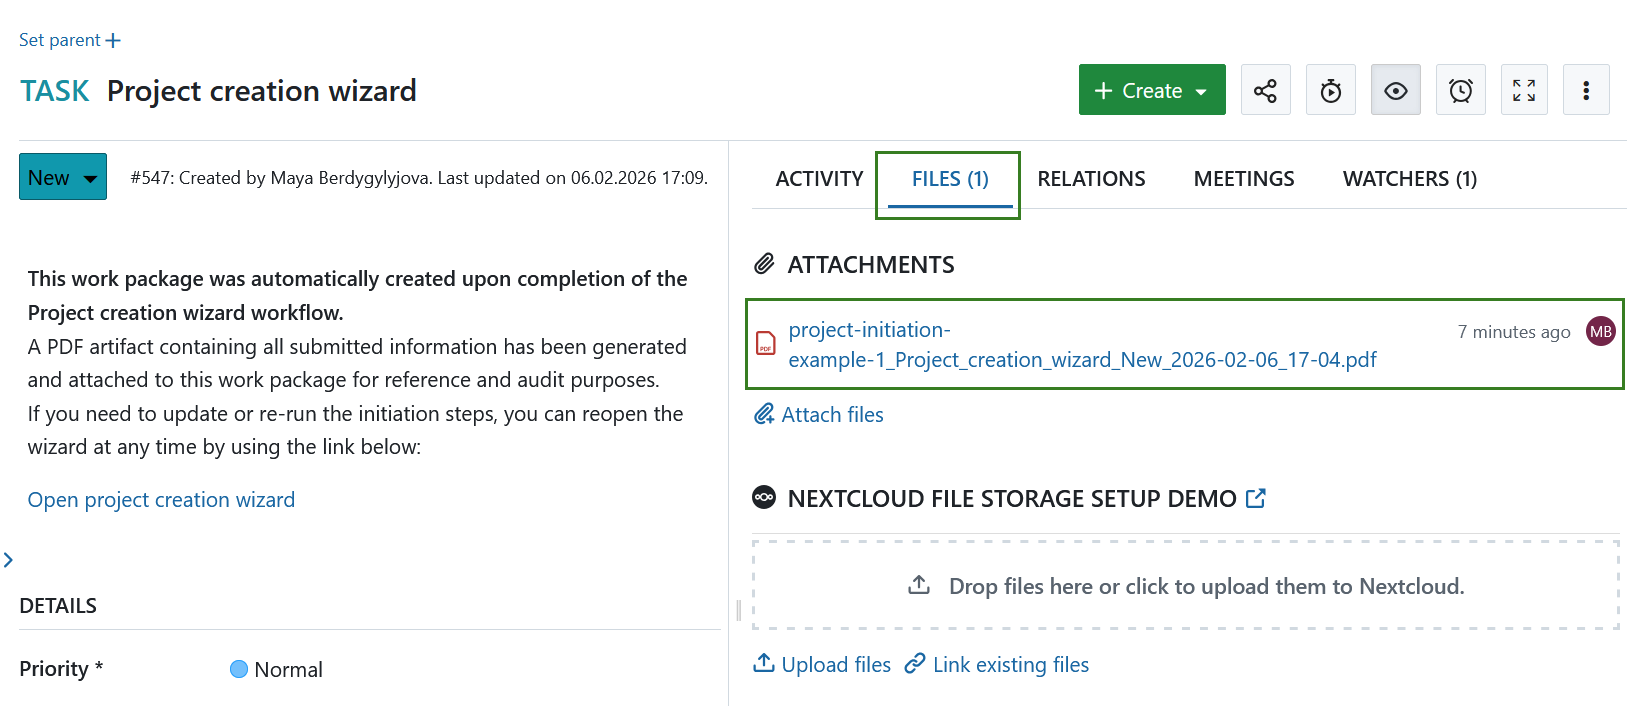
Task: Set a reminder with the alarm clock icon
Action: point(1460,91)
